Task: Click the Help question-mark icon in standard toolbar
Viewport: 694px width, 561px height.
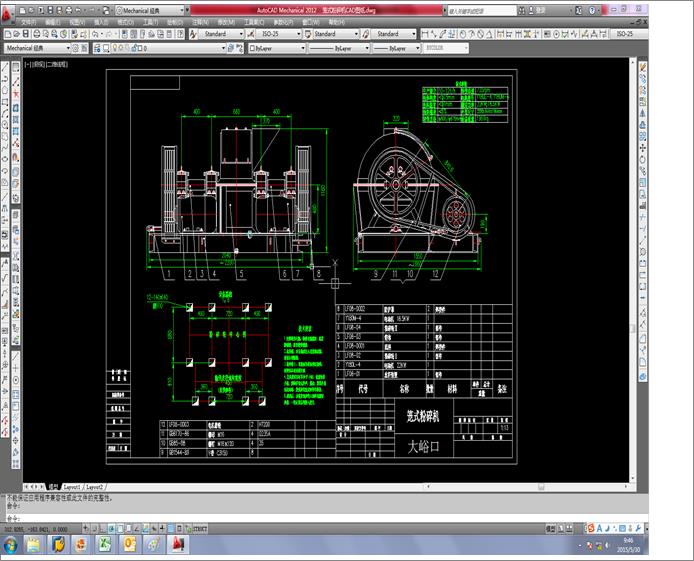Action: tap(181, 34)
